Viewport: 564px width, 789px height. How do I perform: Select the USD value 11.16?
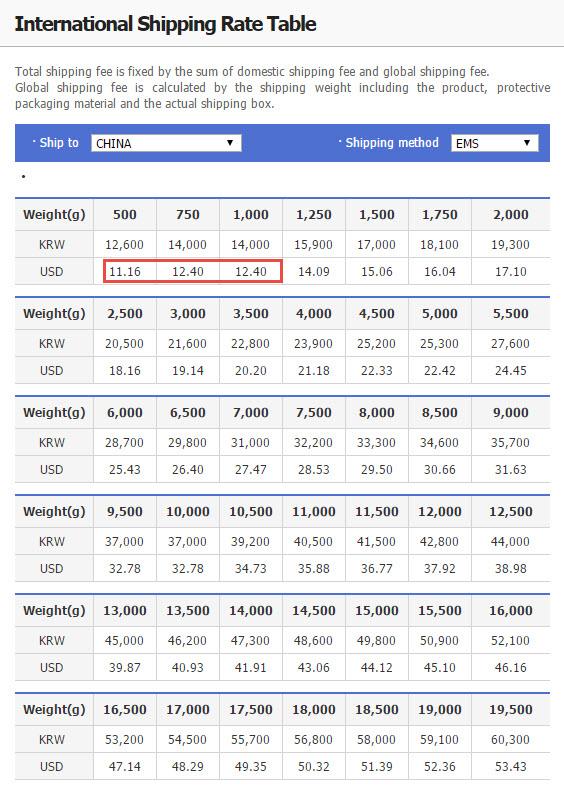(x=125, y=272)
